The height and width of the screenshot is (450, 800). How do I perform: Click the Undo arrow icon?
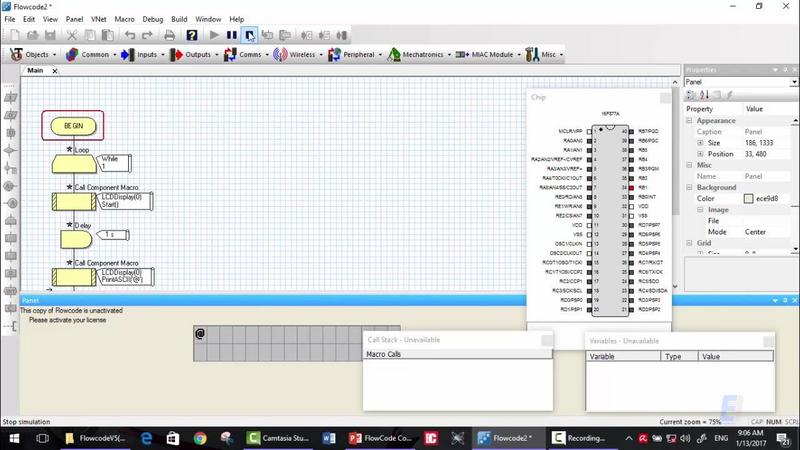click(x=130, y=35)
